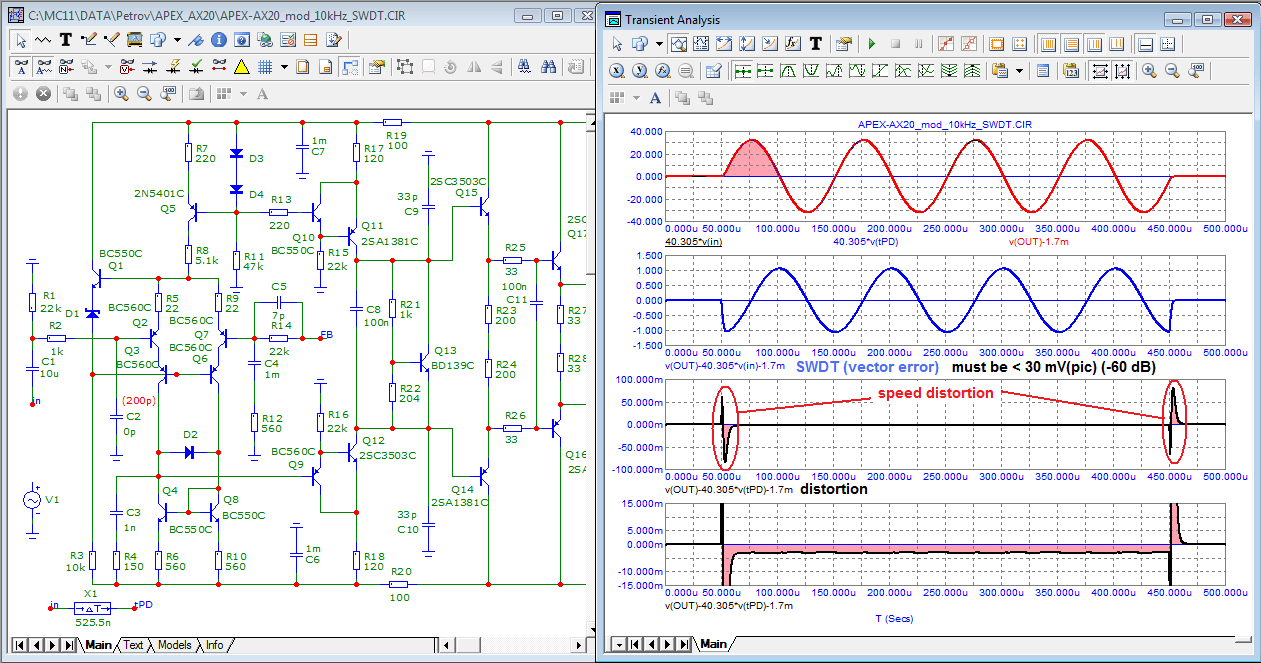Click the fx function tool icon

pos(793,44)
